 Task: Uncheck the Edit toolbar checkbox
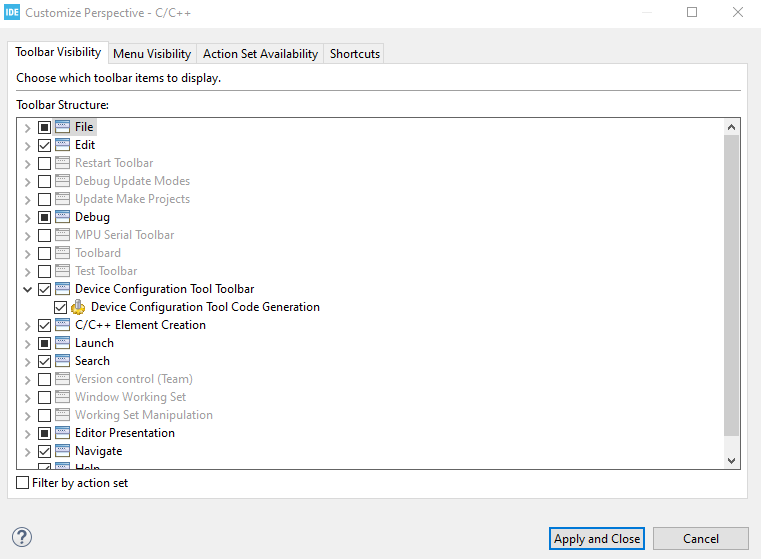[x=44, y=145]
